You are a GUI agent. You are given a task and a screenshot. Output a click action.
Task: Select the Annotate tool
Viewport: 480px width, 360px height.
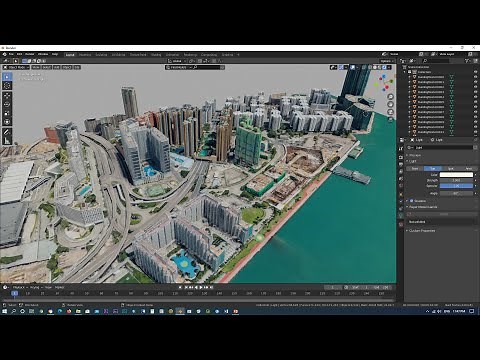7,132
